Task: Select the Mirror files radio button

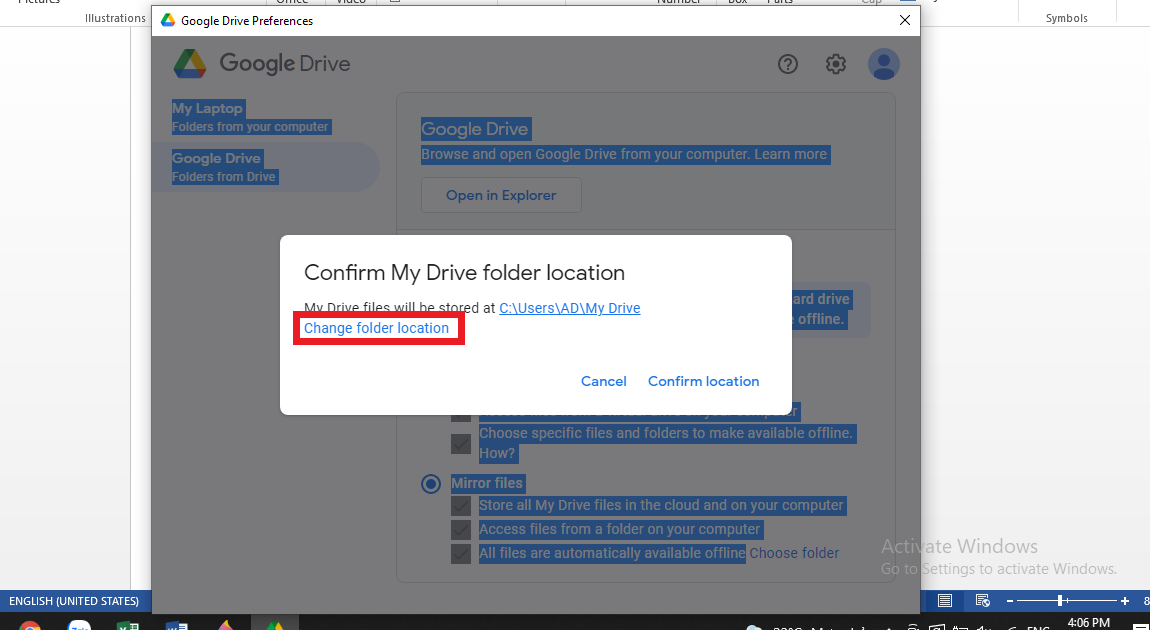Action: [x=431, y=484]
